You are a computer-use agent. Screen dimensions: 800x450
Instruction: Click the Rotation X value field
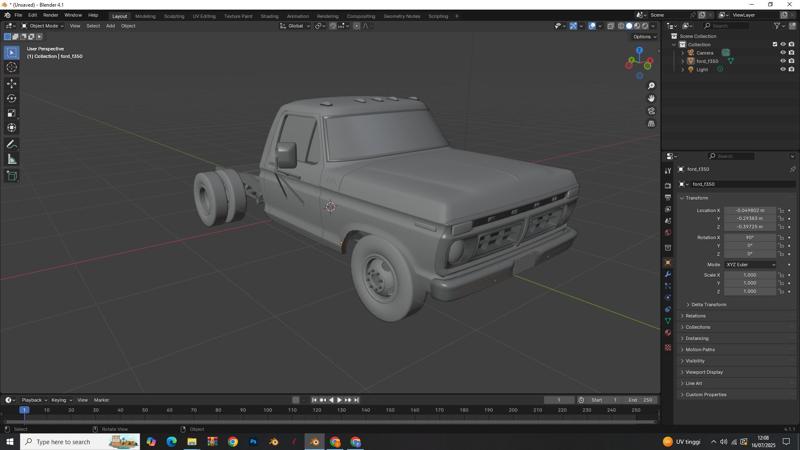(x=750, y=238)
